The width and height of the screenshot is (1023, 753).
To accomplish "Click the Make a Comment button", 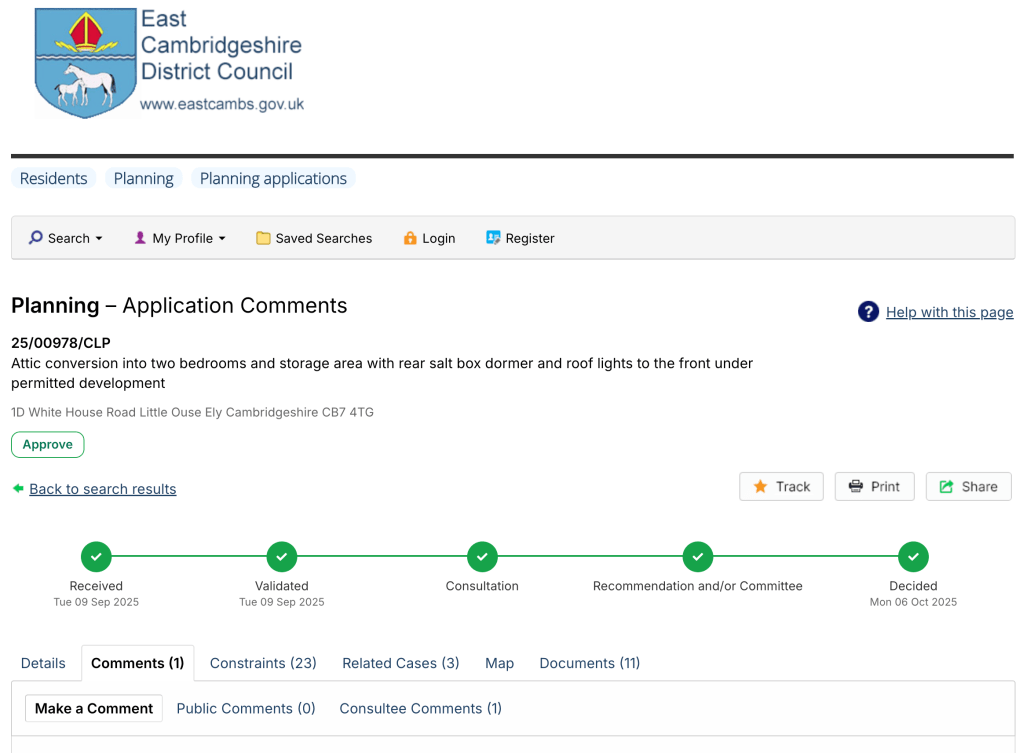I will pos(94,708).
